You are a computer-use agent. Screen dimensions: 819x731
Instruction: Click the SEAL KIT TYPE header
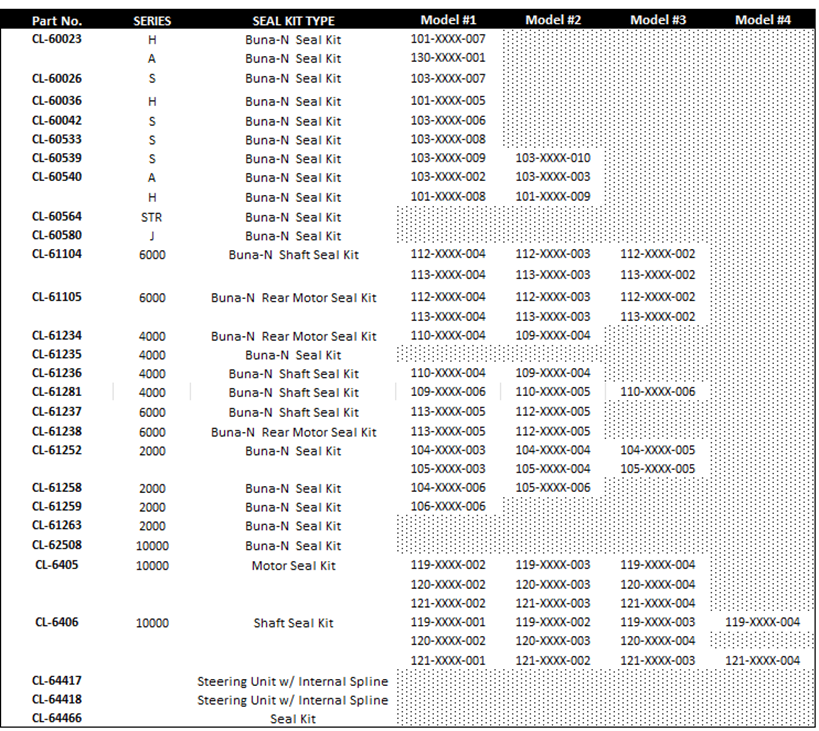293,20
